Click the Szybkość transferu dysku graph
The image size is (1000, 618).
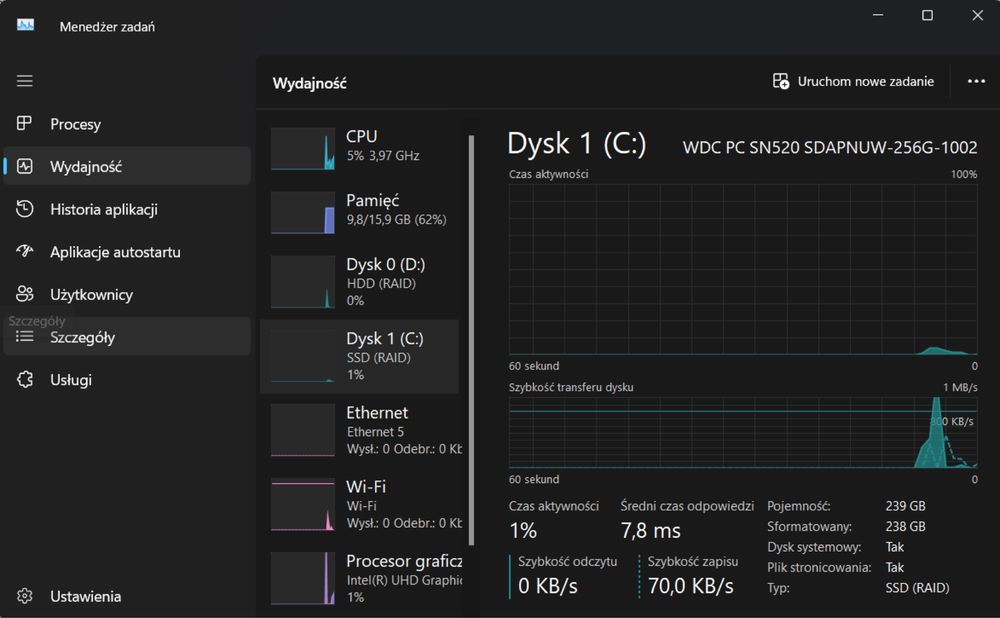click(x=743, y=432)
